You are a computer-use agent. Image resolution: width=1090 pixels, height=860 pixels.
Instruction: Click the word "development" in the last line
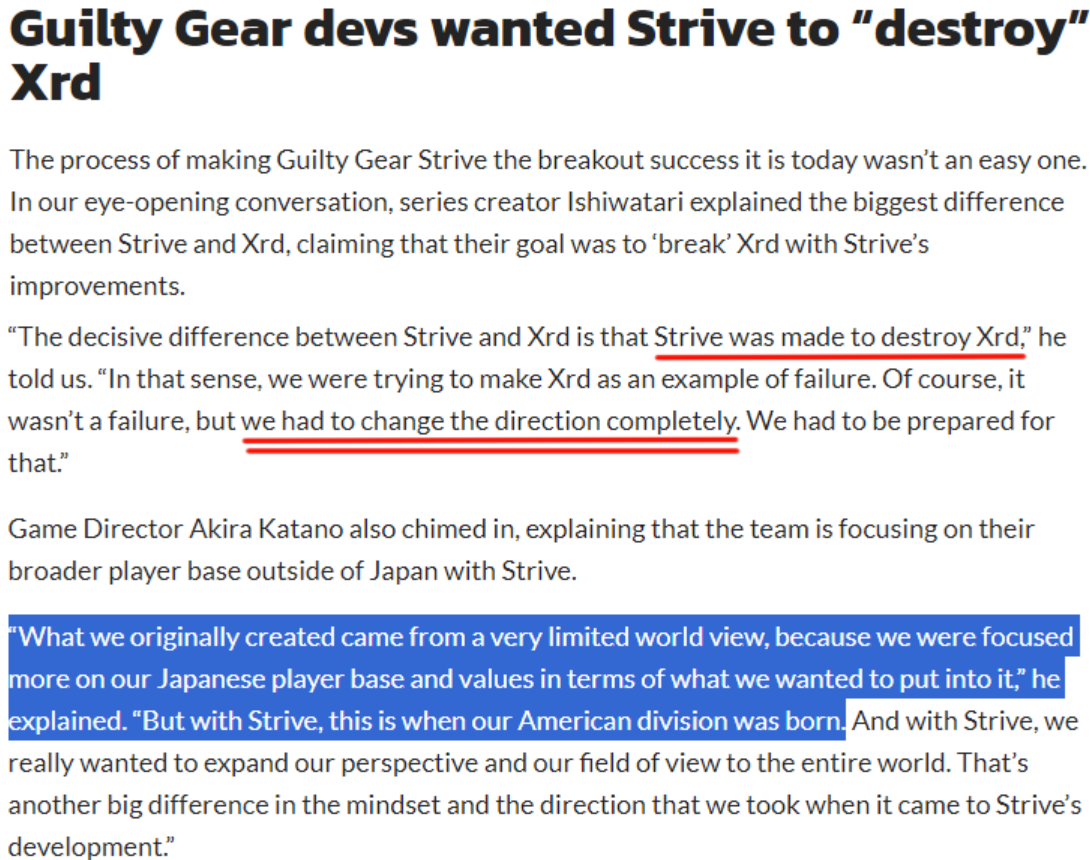(87, 847)
